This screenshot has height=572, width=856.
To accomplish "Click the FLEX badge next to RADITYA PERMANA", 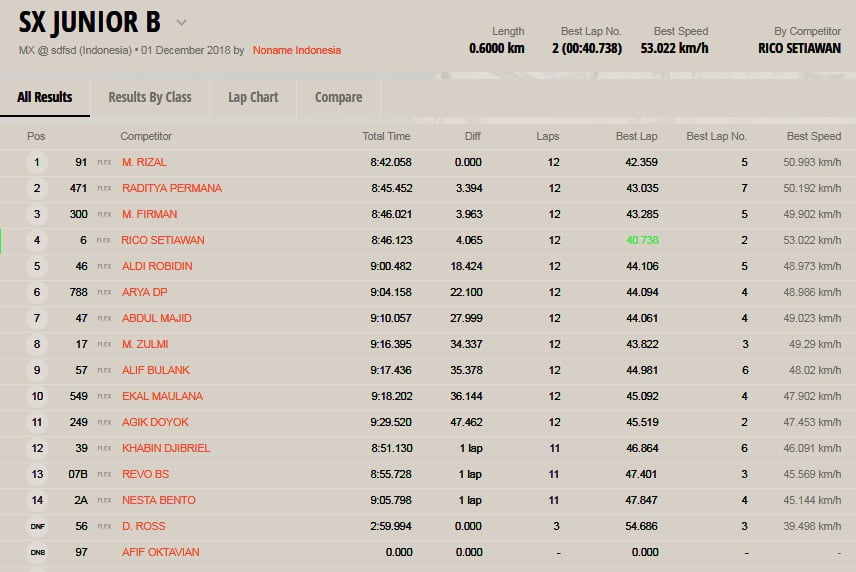I will (x=104, y=188).
